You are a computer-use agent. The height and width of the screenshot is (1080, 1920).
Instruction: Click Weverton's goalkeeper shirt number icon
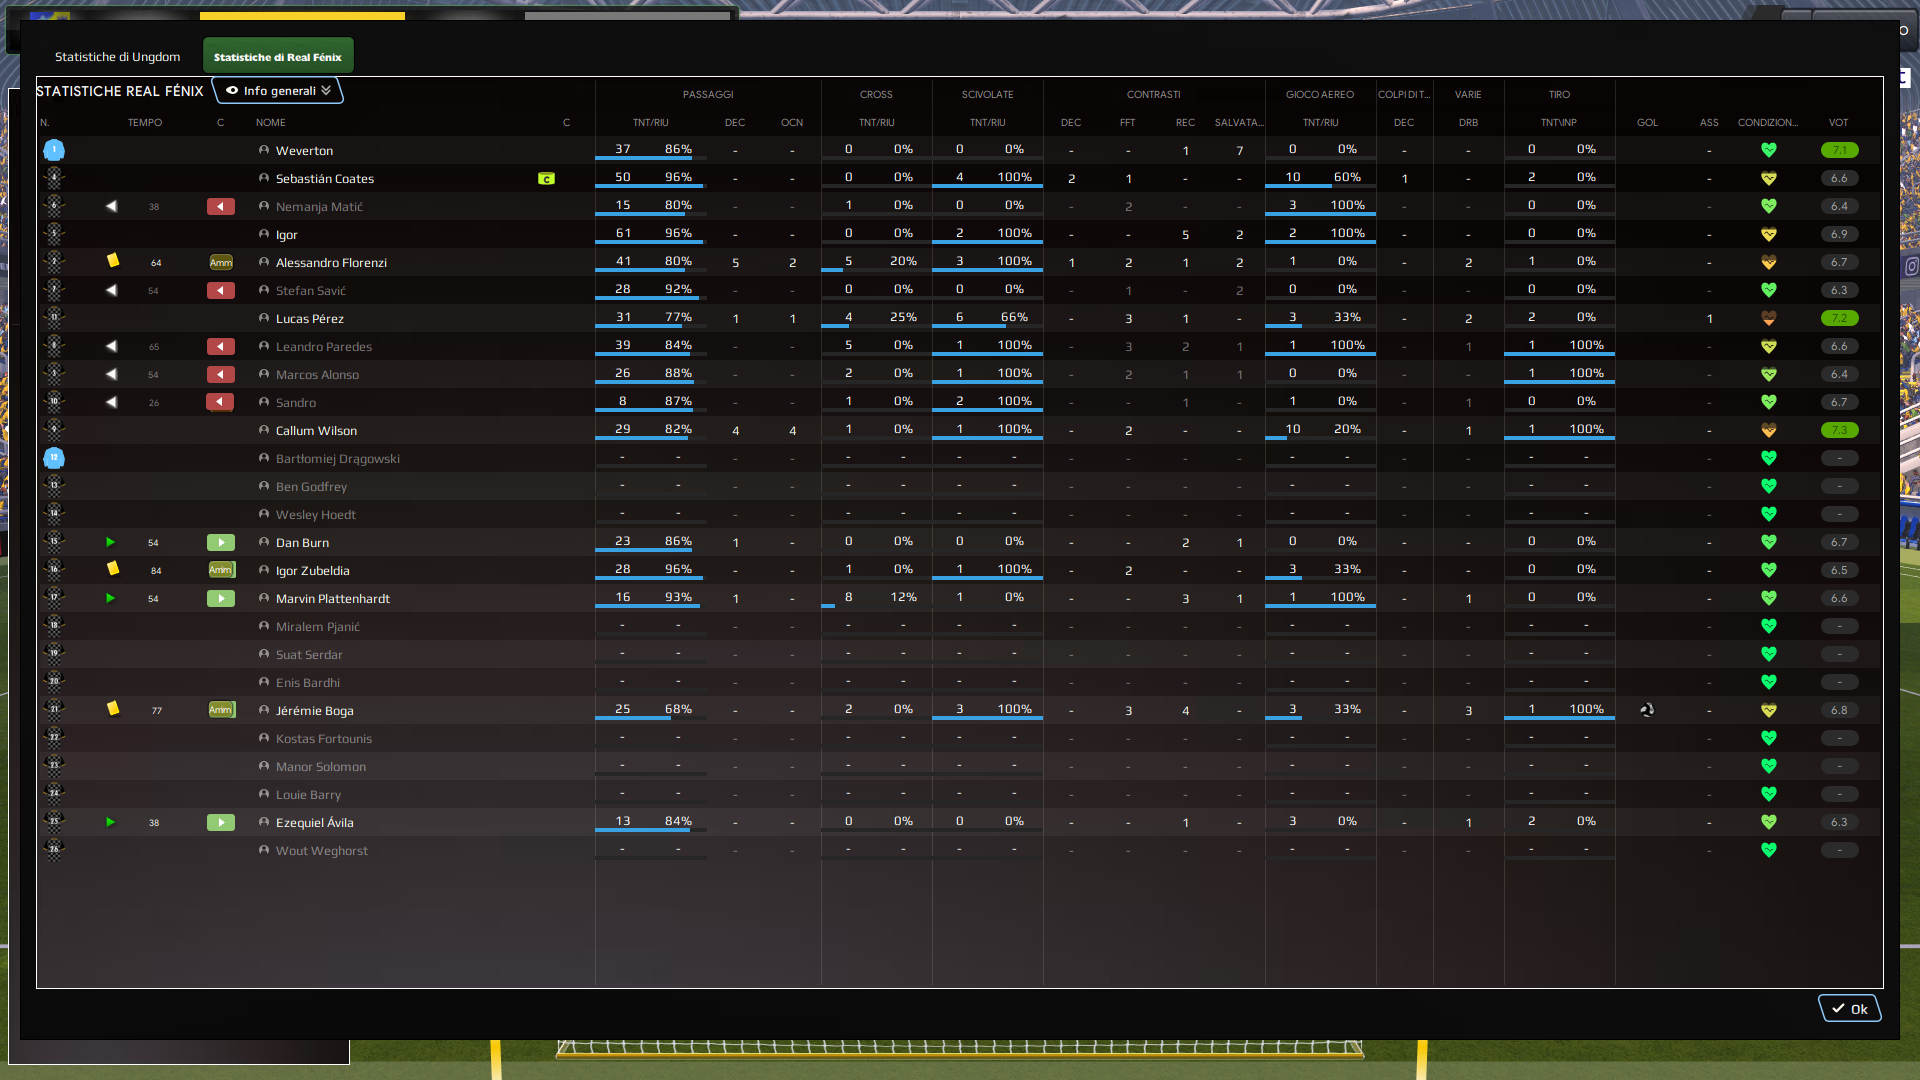tap(54, 150)
